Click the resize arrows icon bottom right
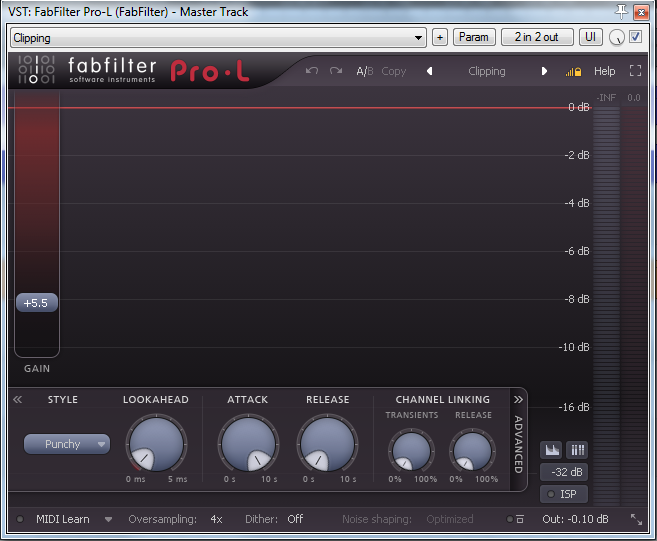This screenshot has width=657, height=541. 636,519
